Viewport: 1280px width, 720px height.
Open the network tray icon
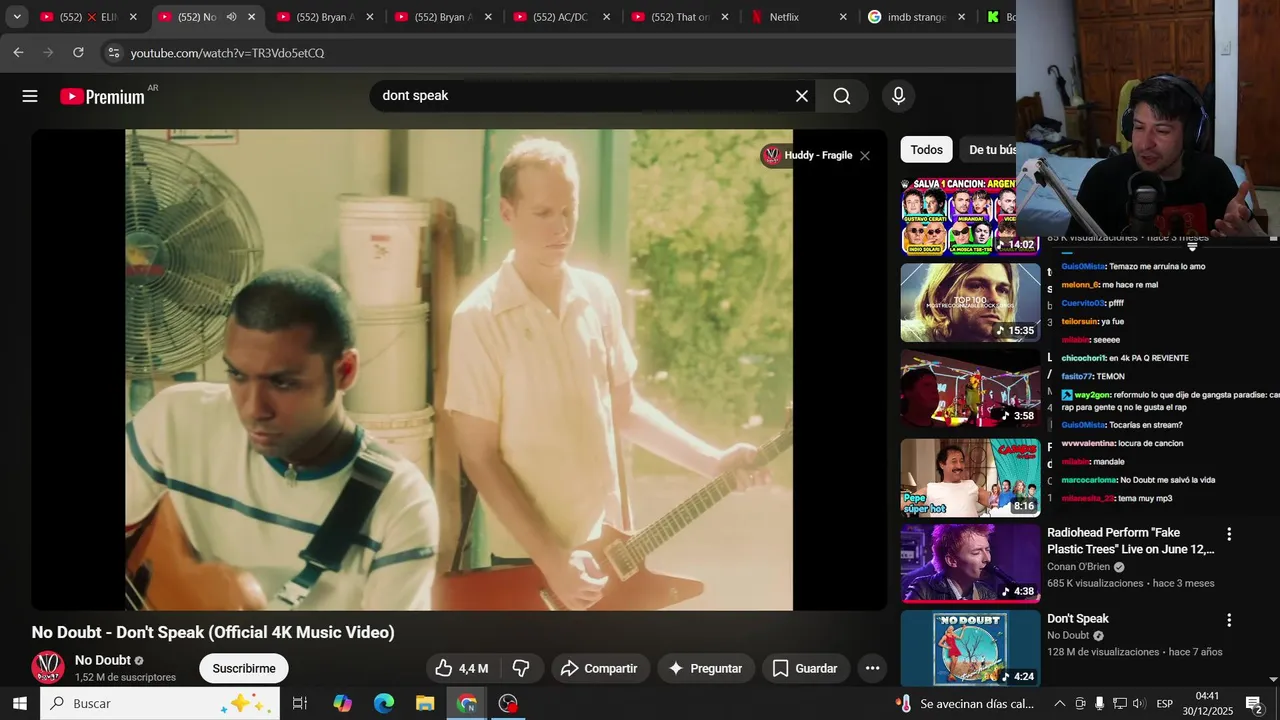(x=1120, y=703)
